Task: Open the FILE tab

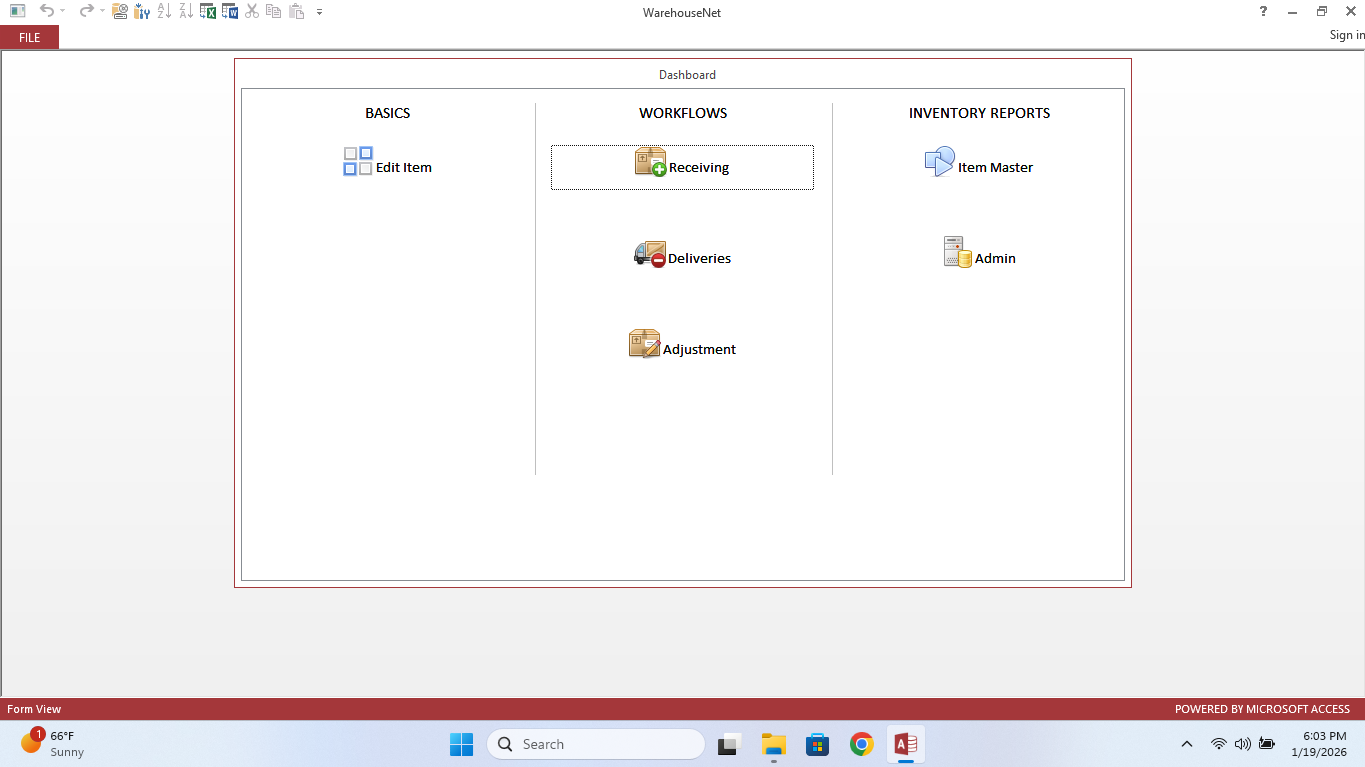Action: (29, 37)
